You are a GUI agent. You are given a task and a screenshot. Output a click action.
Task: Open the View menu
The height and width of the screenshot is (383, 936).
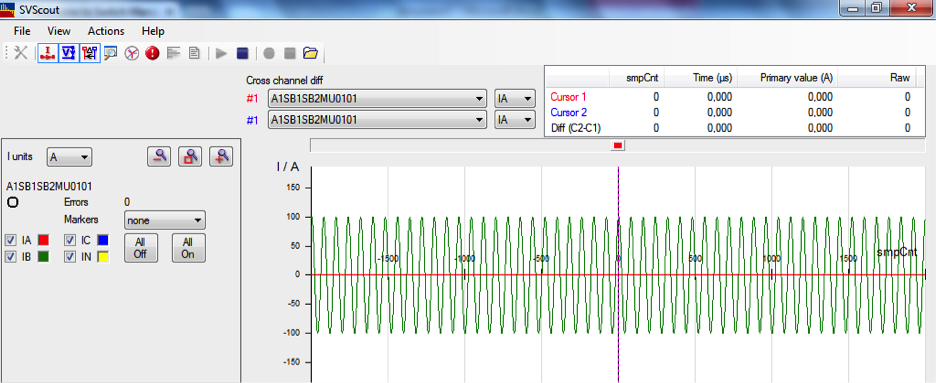click(59, 31)
